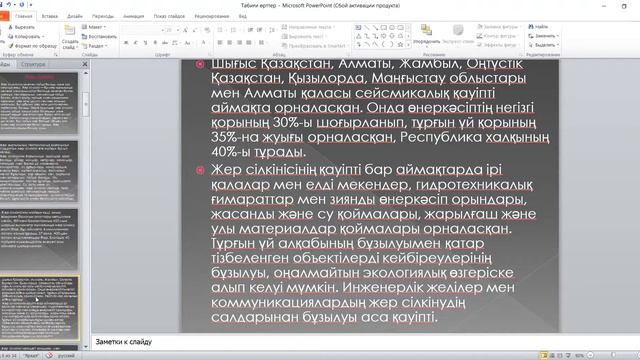The height and width of the screenshot is (360, 640).
Task: Open the orange File tab
Action: [x=4, y=16]
